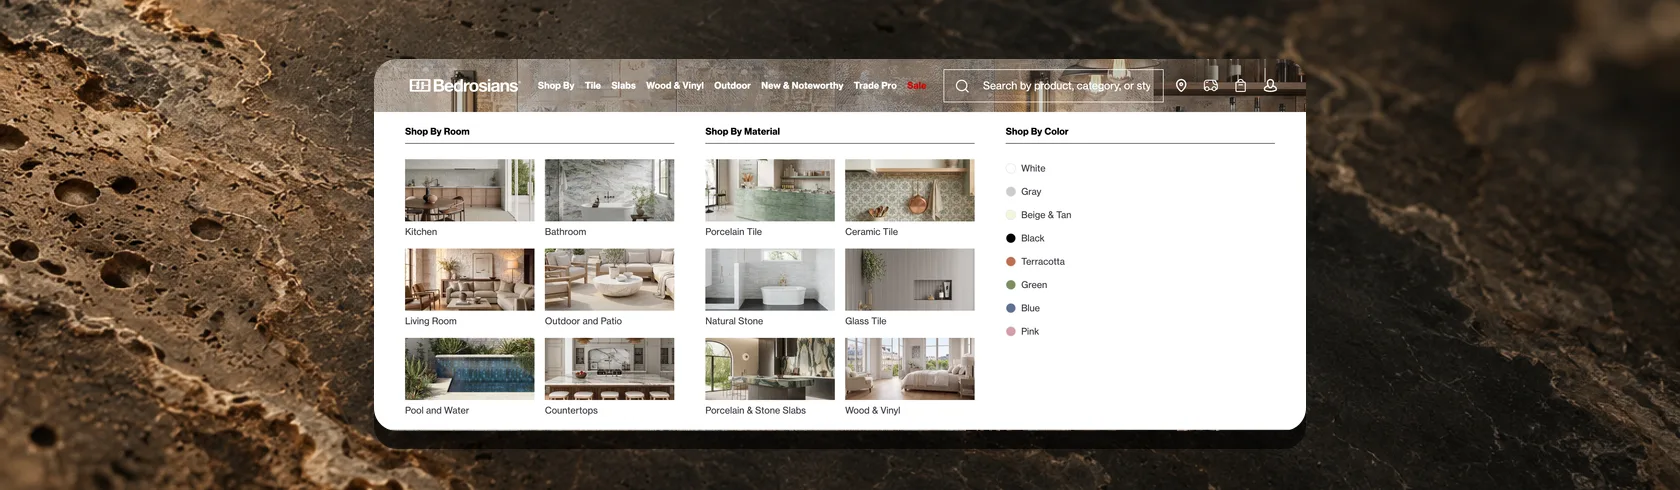Open the Slabs menu
The image size is (1680, 490).
[624, 86]
